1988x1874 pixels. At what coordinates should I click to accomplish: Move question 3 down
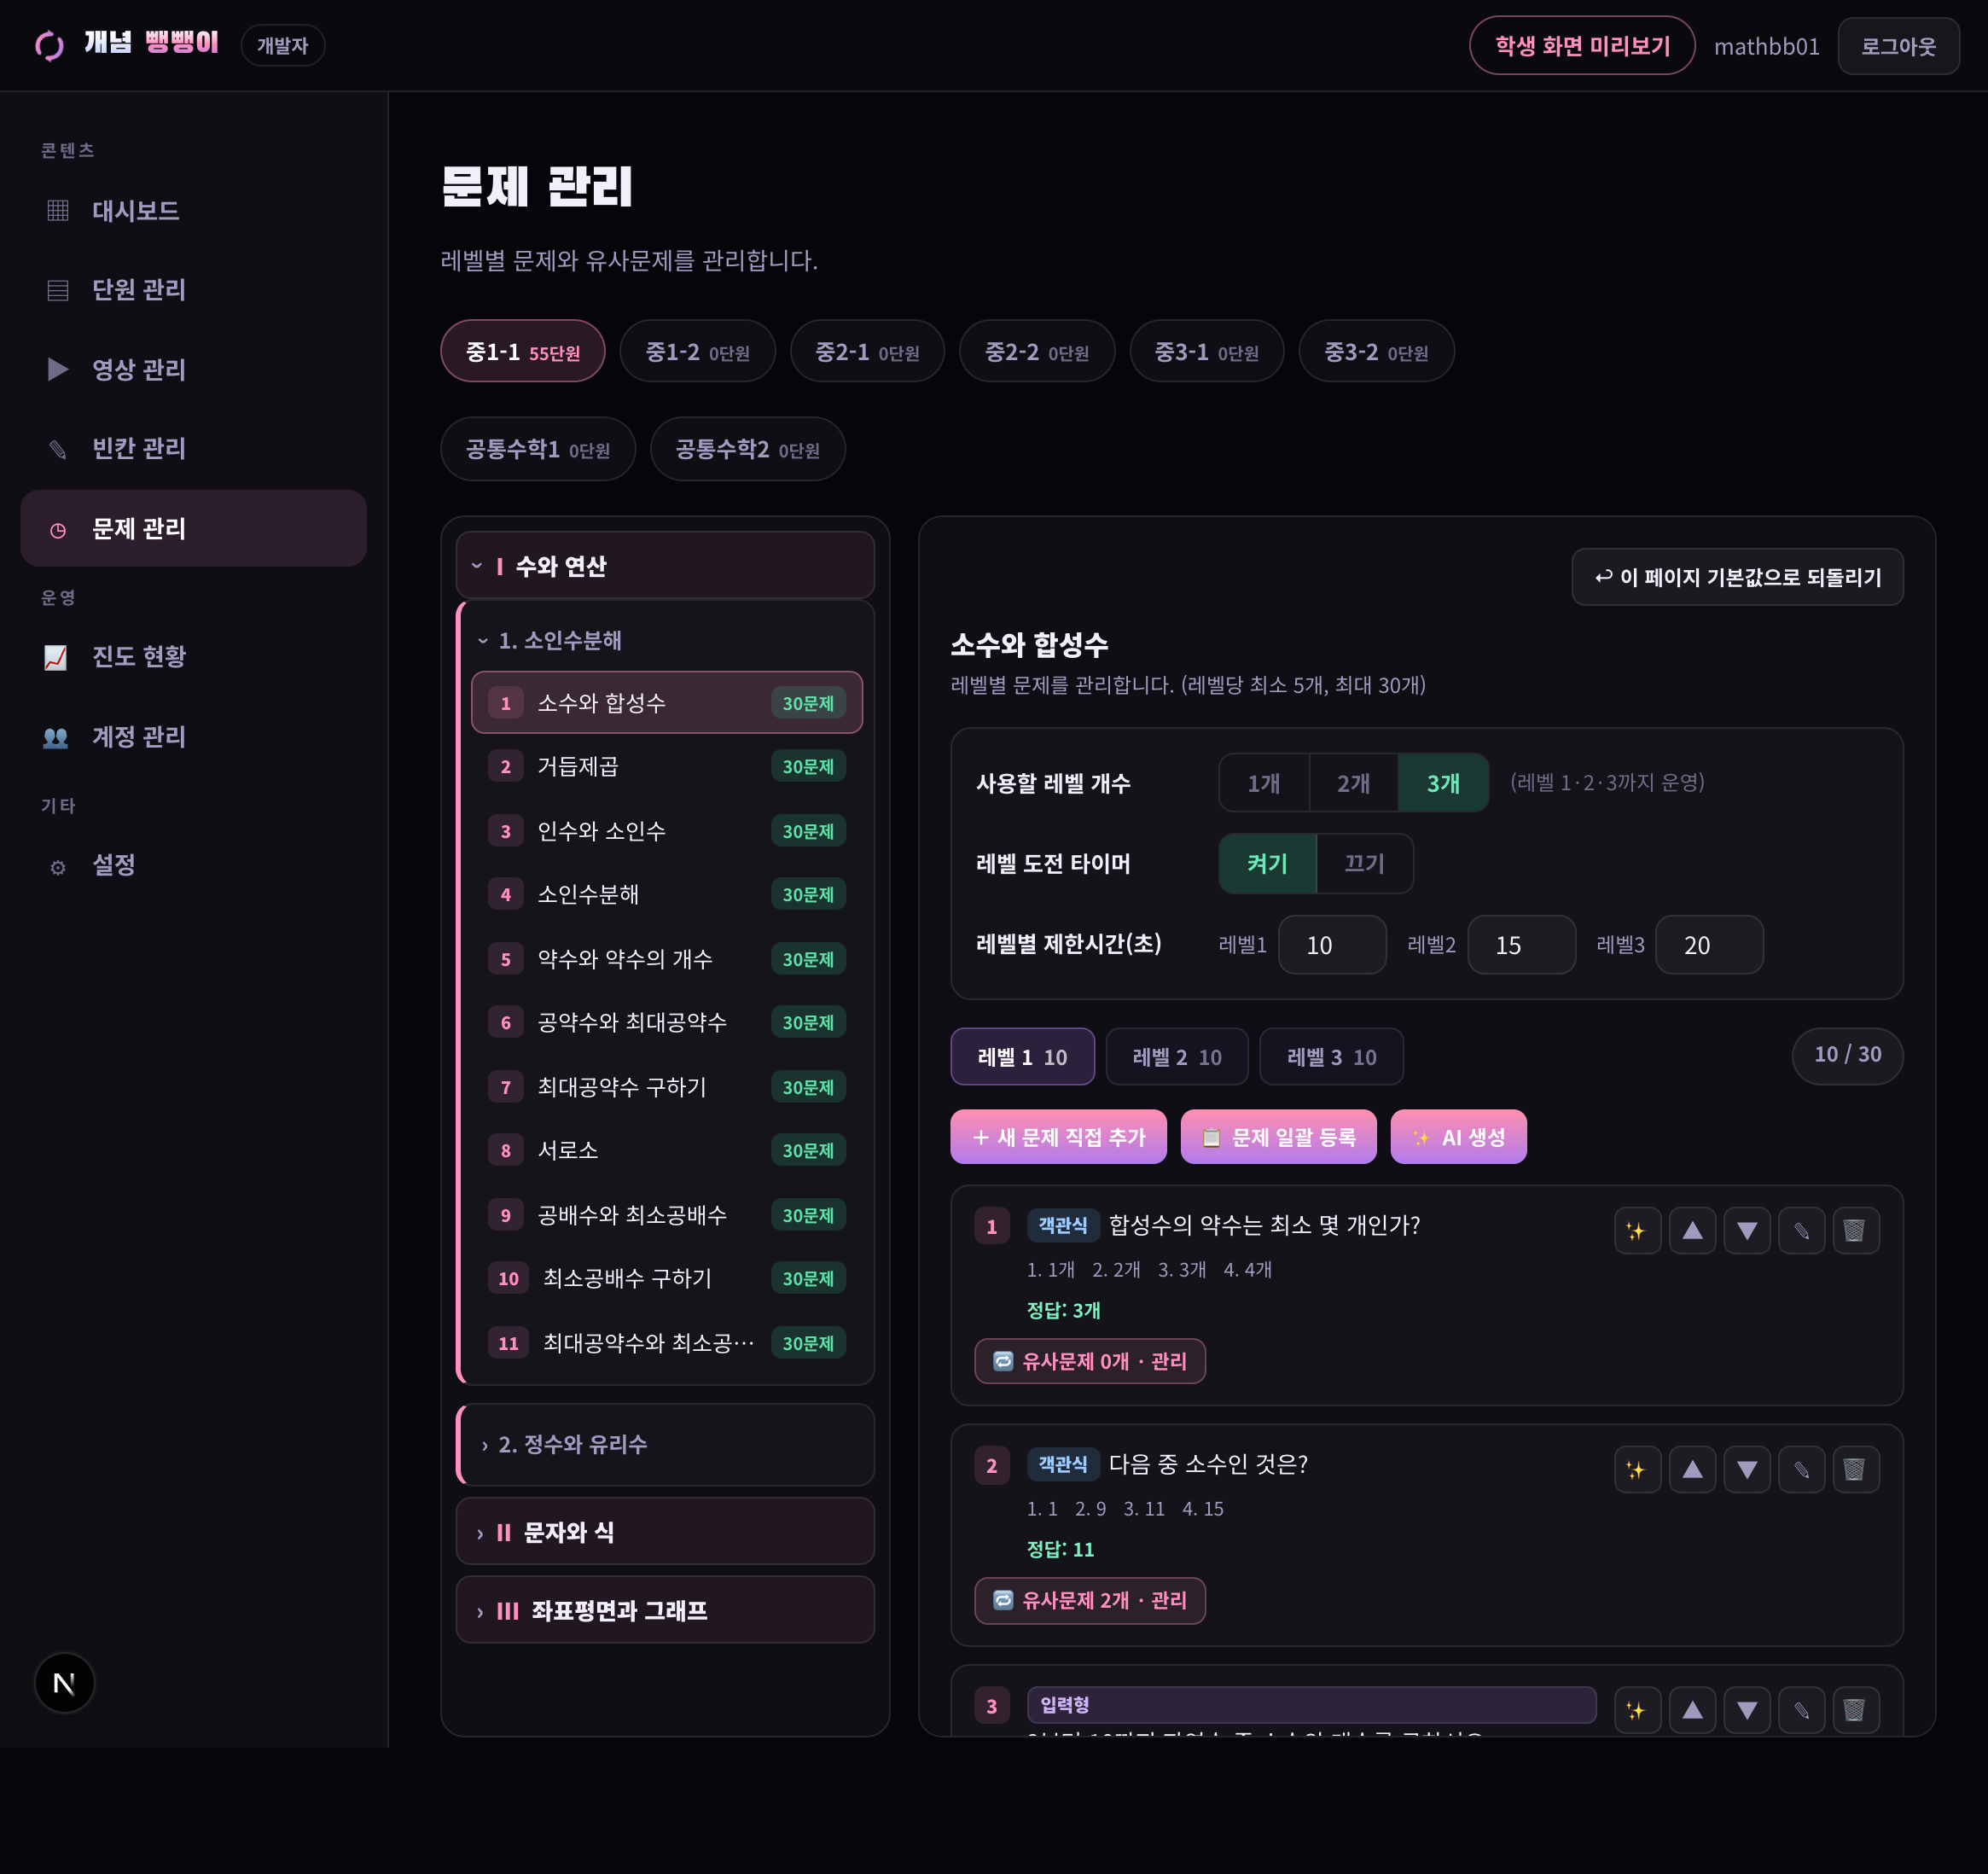[1747, 1710]
